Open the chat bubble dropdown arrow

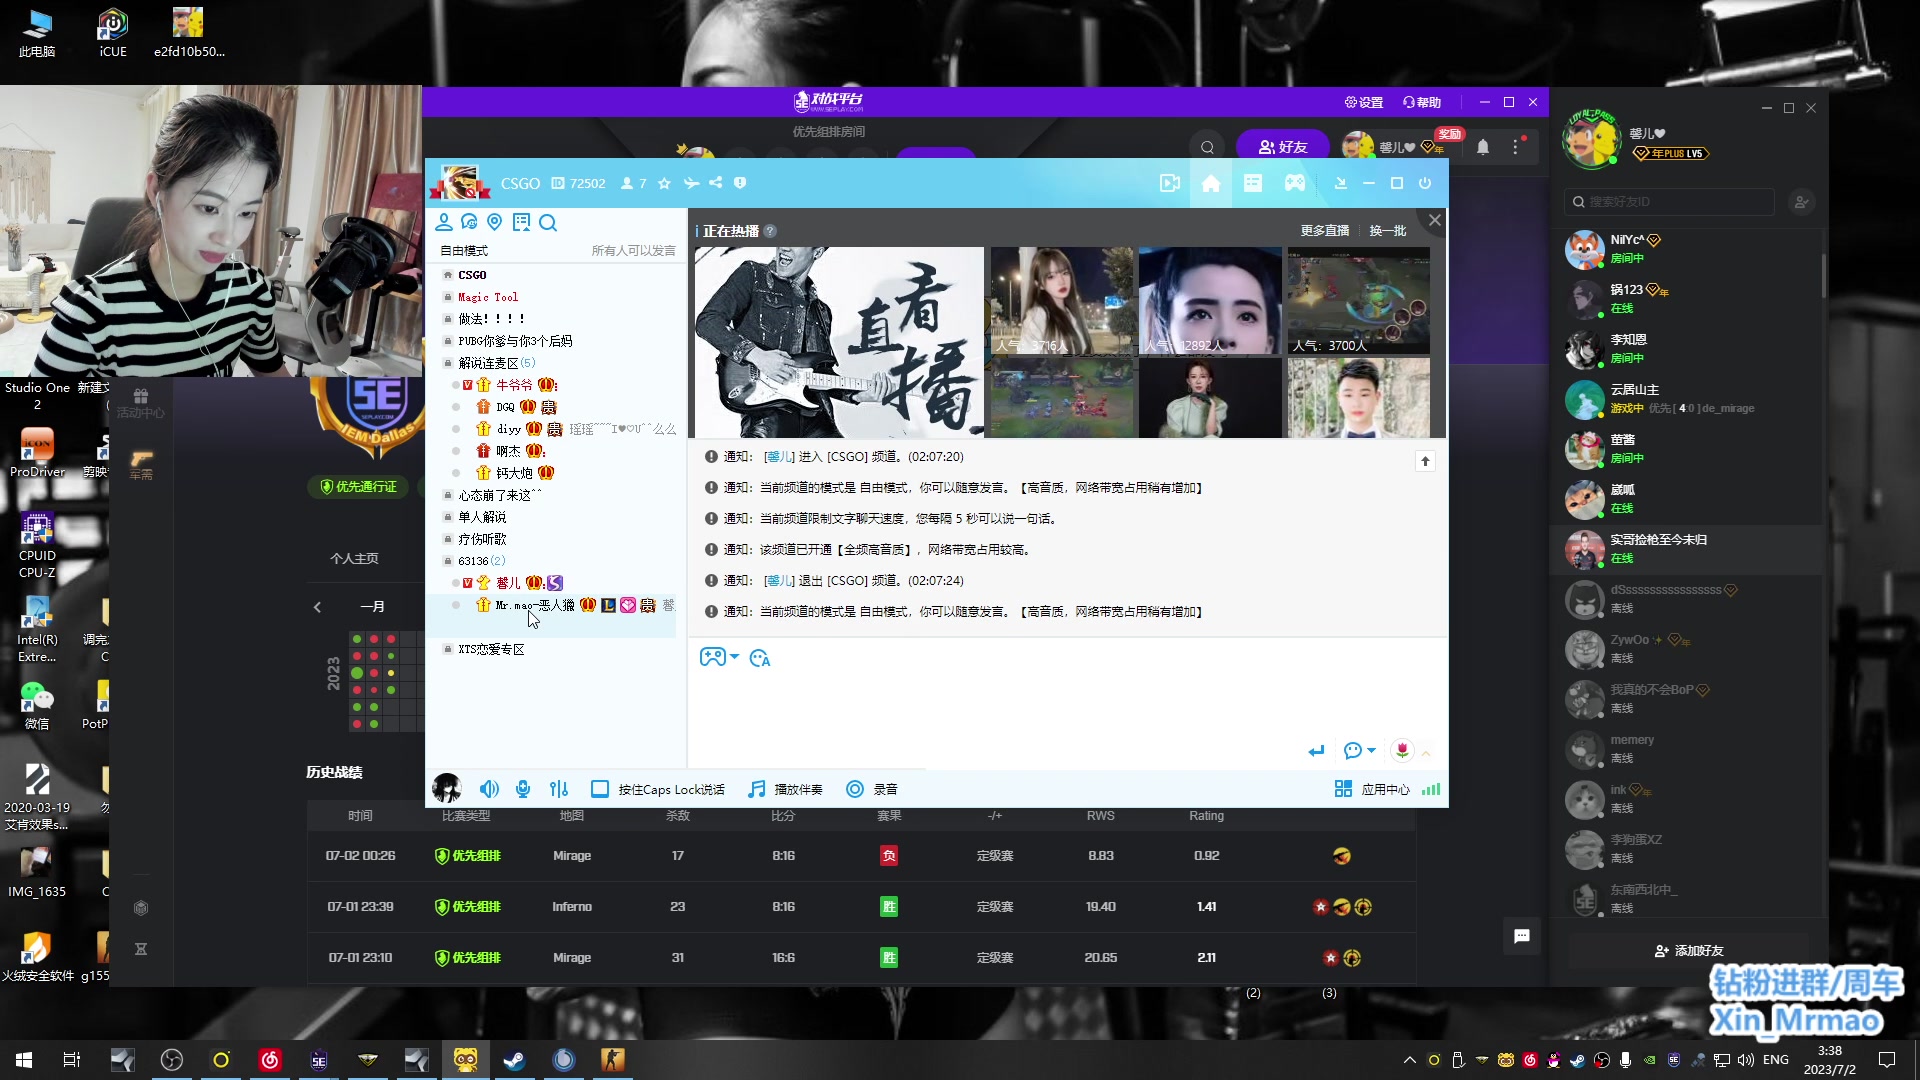(1371, 750)
